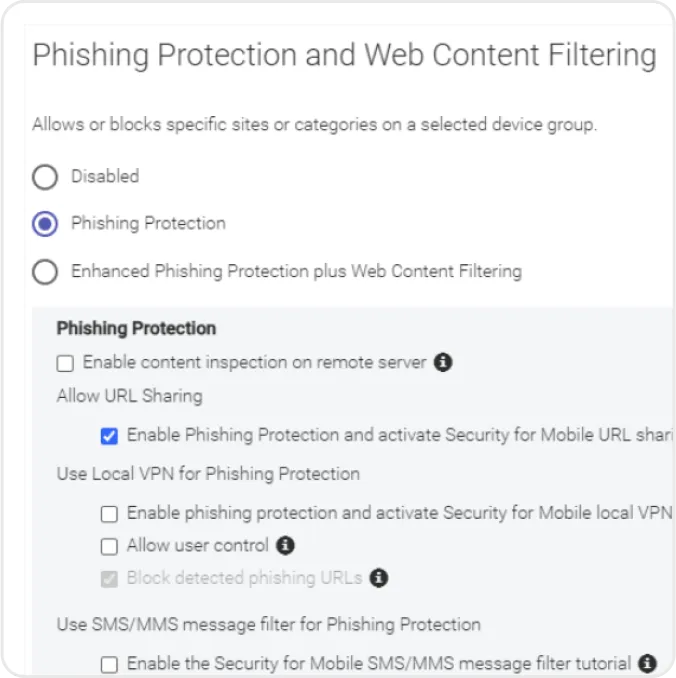676x678 pixels.
Task: Click the Use Local VPN for Phishing Protection label
Action: click(x=208, y=474)
